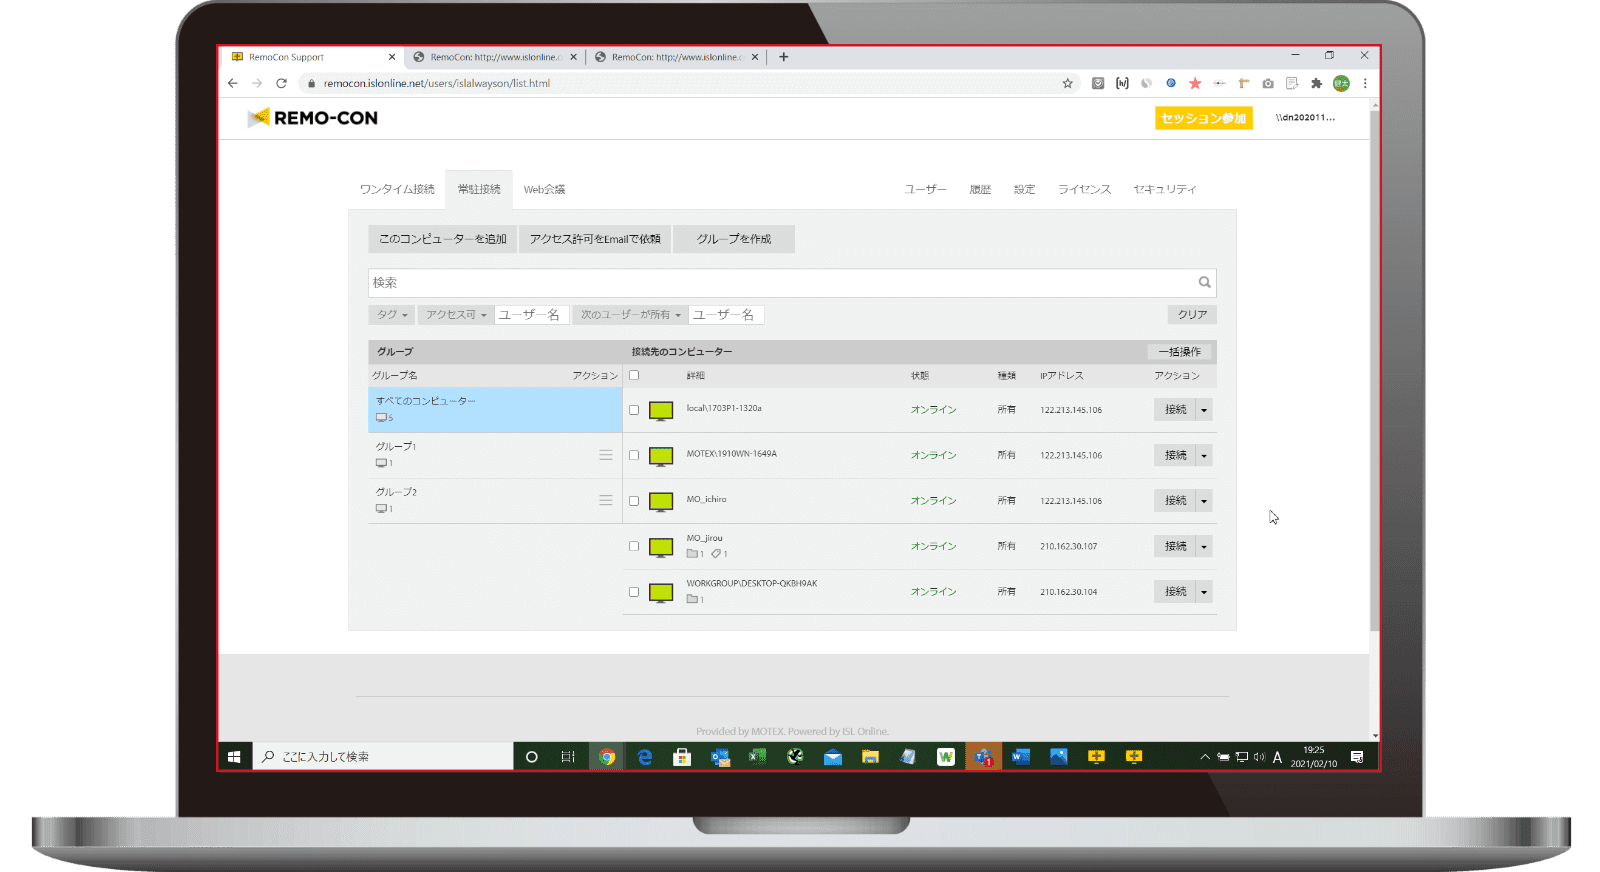The width and height of the screenshot is (1600, 872).
Task: Open a new browser tab
Action: [x=784, y=57]
